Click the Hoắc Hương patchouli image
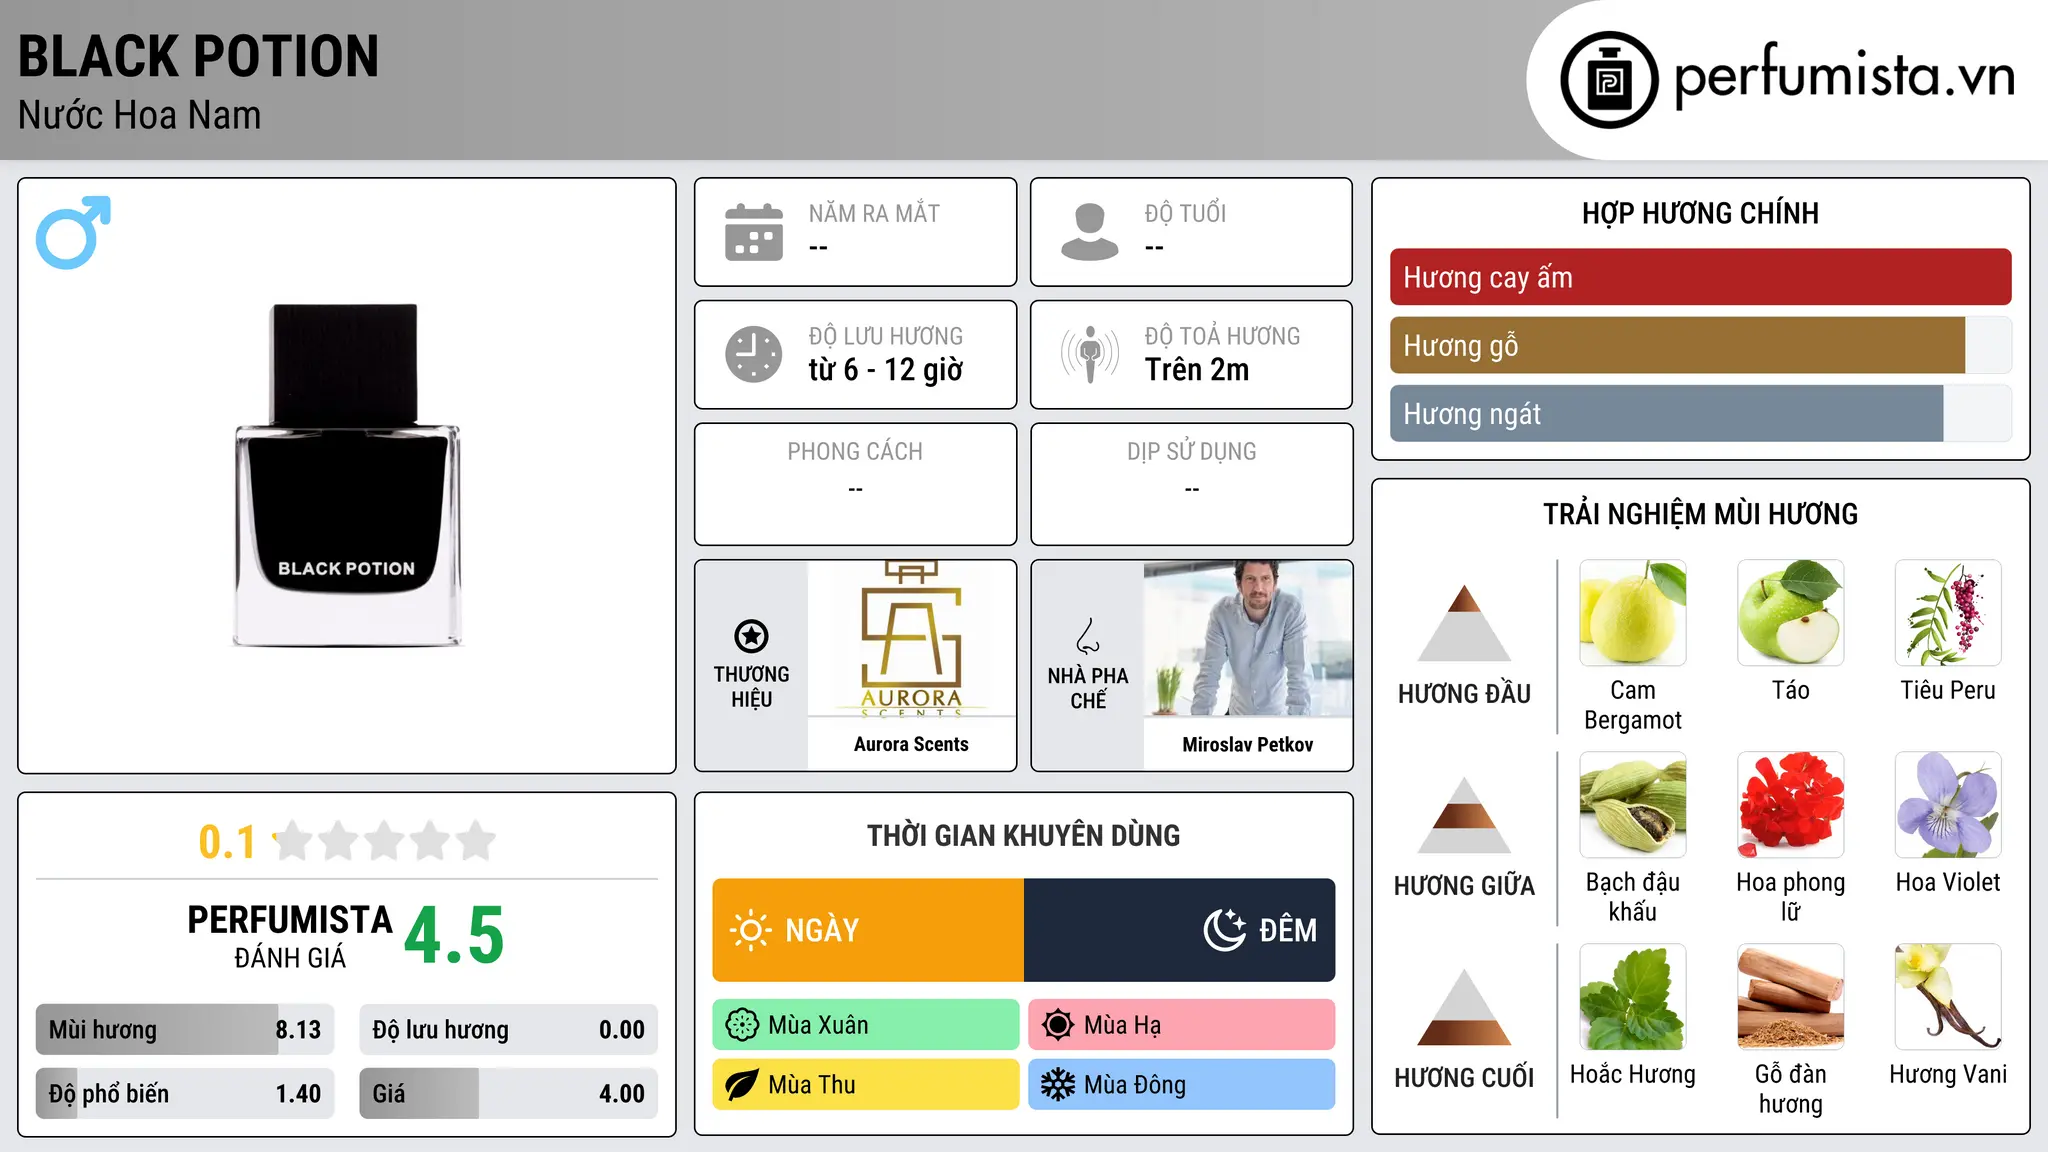The height and width of the screenshot is (1152, 2048). point(1633,997)
